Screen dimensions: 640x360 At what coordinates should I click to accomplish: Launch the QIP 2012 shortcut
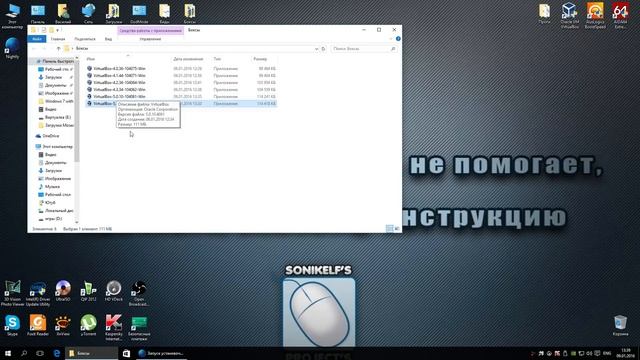88,290
